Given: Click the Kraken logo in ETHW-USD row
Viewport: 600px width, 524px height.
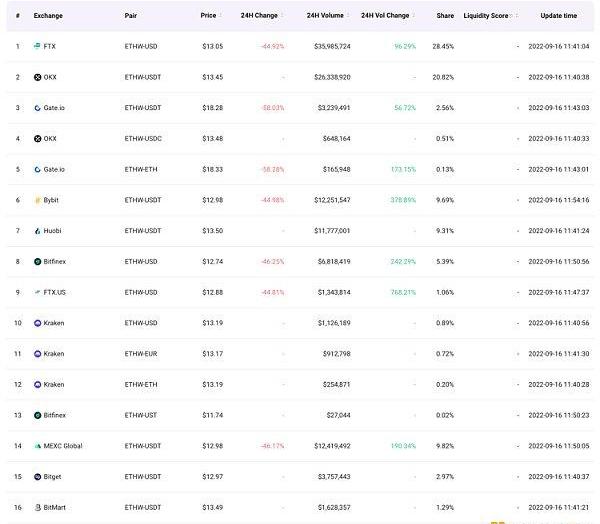Looking at the screenshot, I should tap(37, 323).
